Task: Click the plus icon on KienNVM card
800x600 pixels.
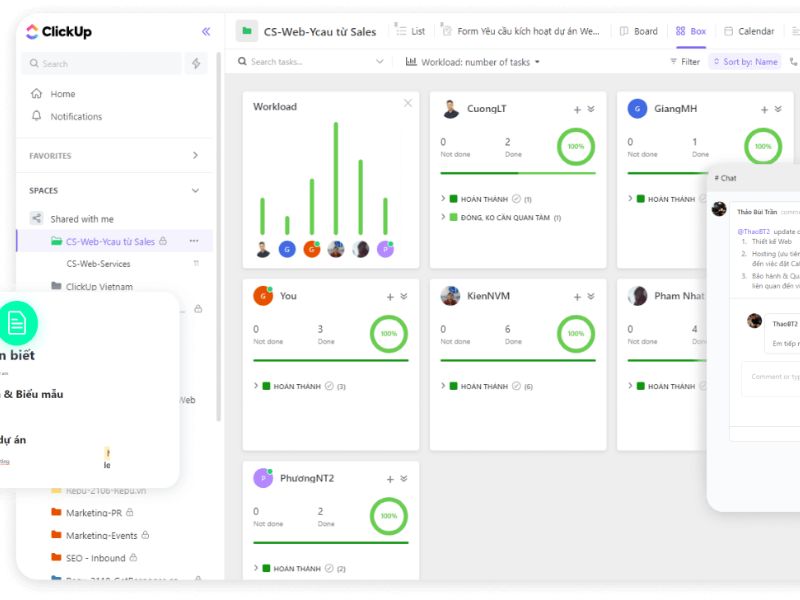Action: (x=577, y=297)
